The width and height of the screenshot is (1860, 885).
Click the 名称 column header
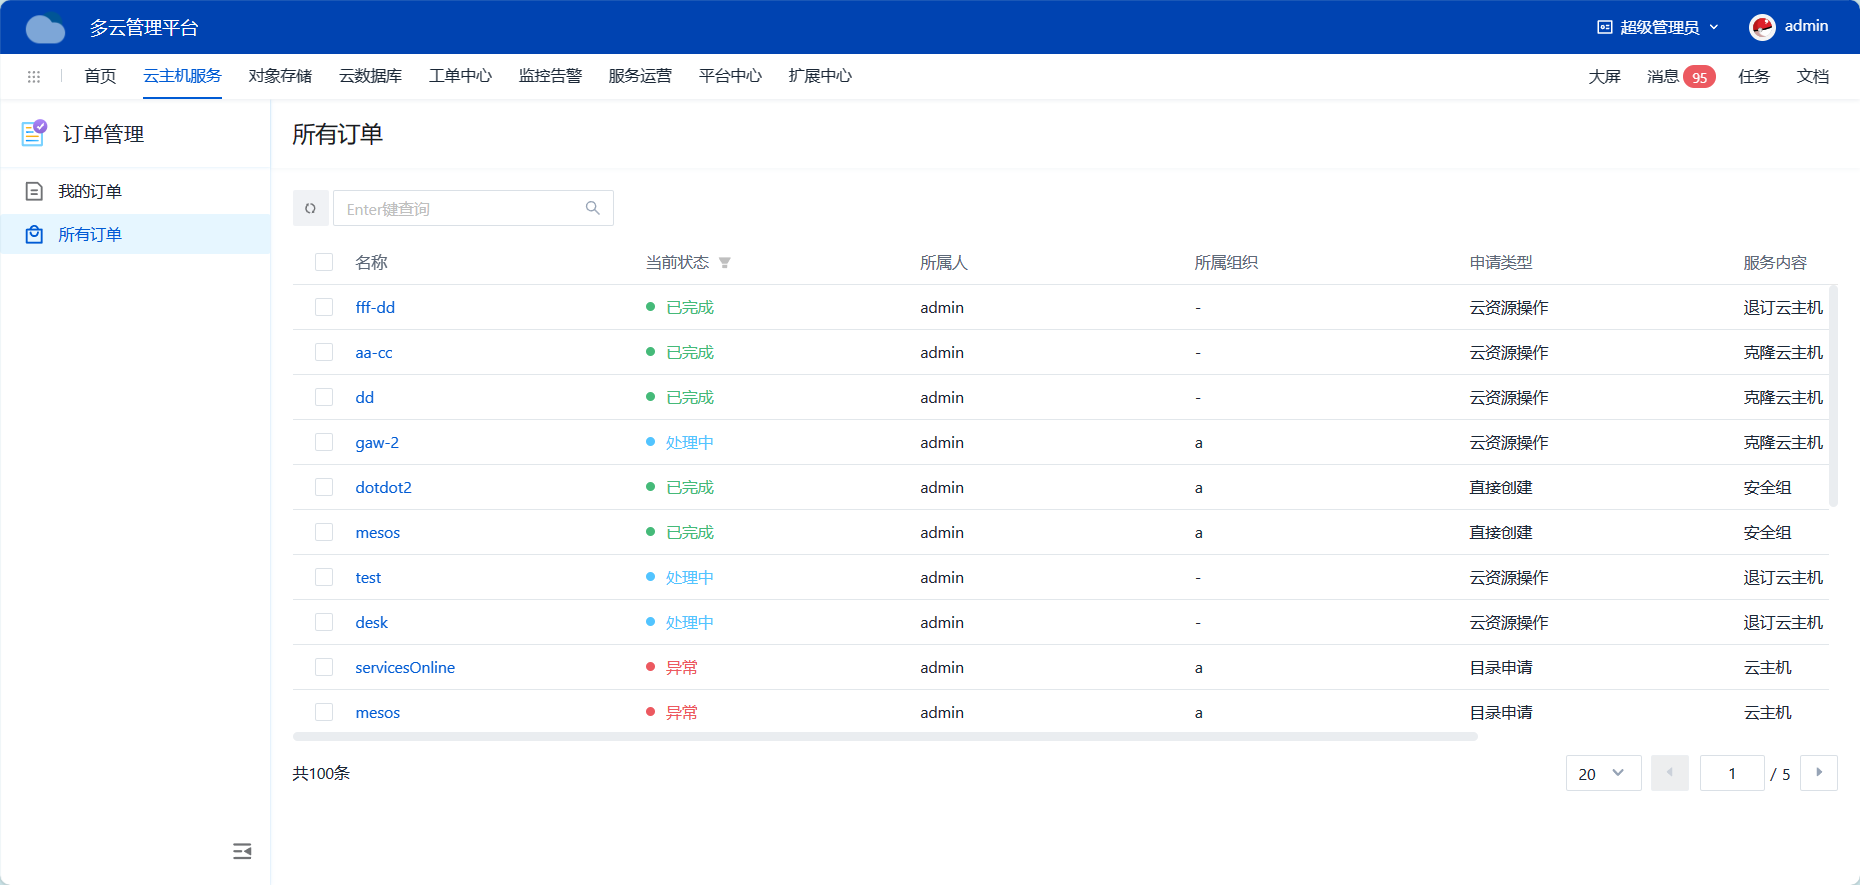371,262
